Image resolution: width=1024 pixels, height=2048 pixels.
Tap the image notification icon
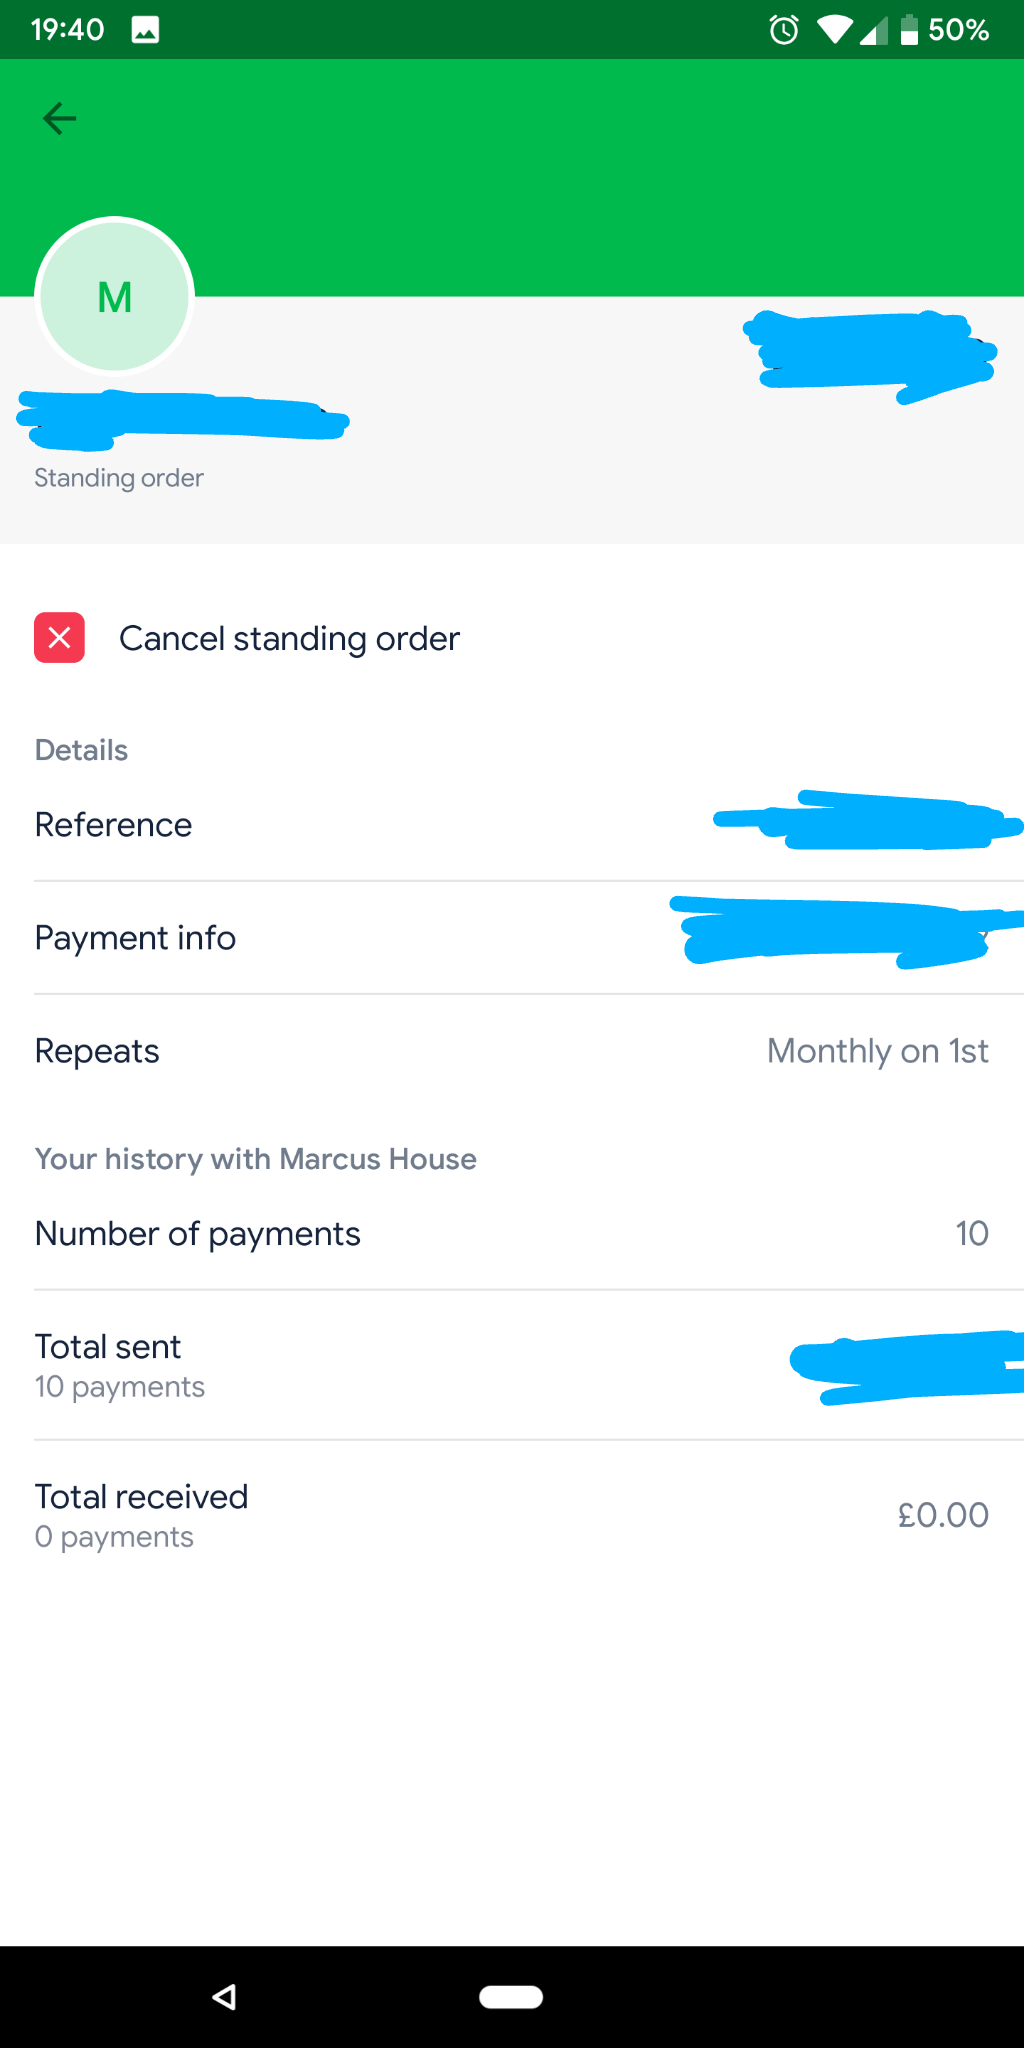[x=145, y=30]
